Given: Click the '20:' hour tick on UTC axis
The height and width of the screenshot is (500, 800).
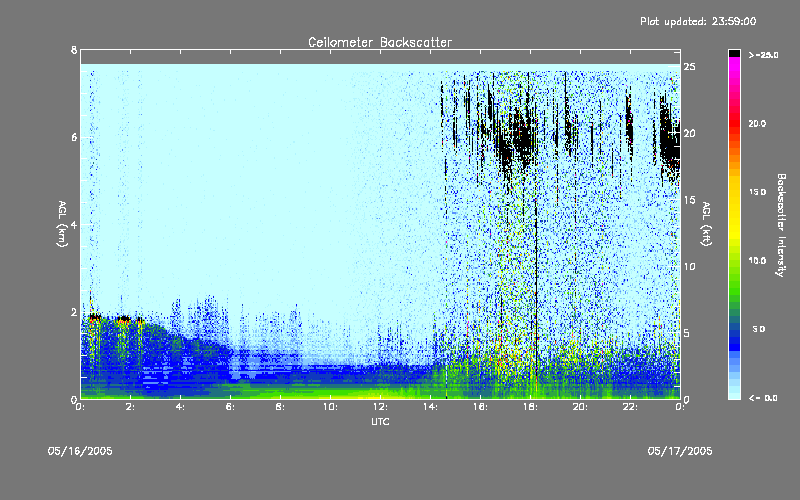Looking at the screenshot, I should [581, 407].
